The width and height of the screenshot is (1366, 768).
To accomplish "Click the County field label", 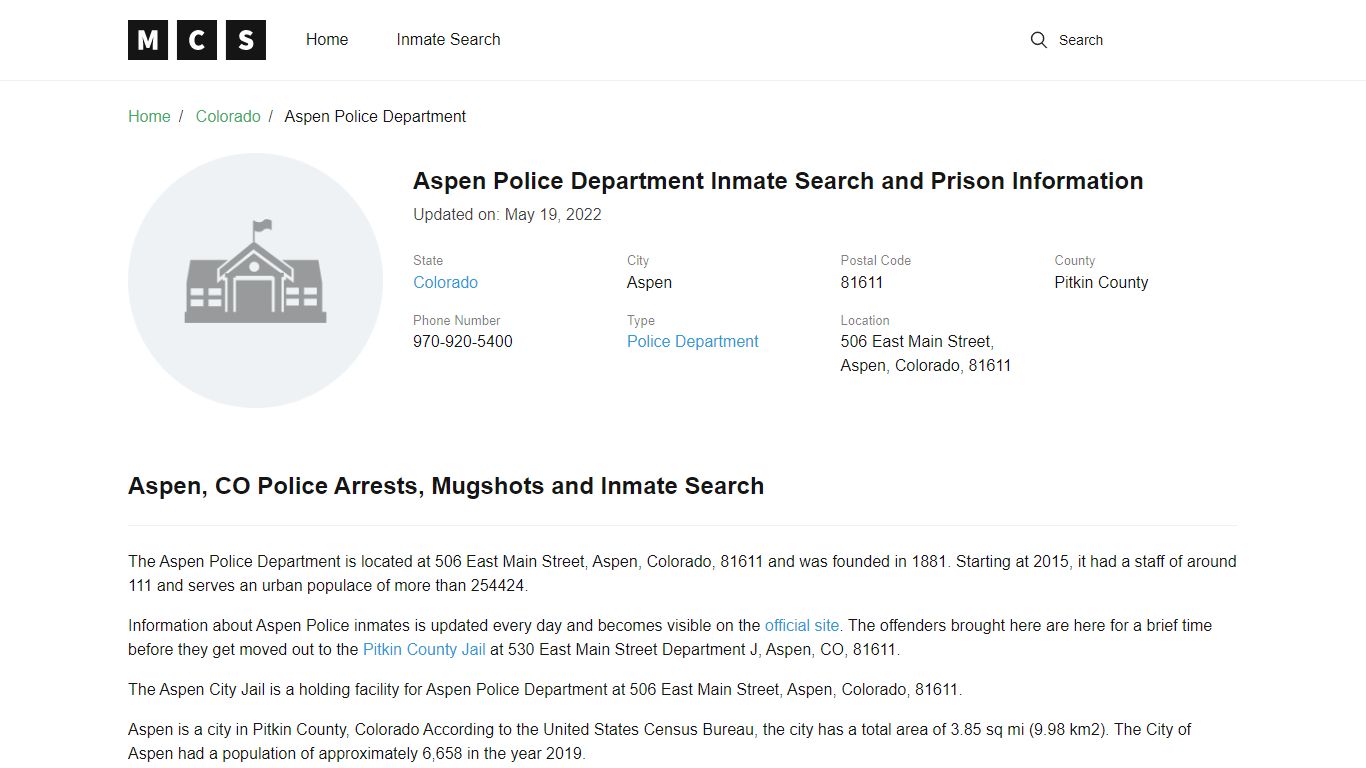I will (x=1074, y=260).
